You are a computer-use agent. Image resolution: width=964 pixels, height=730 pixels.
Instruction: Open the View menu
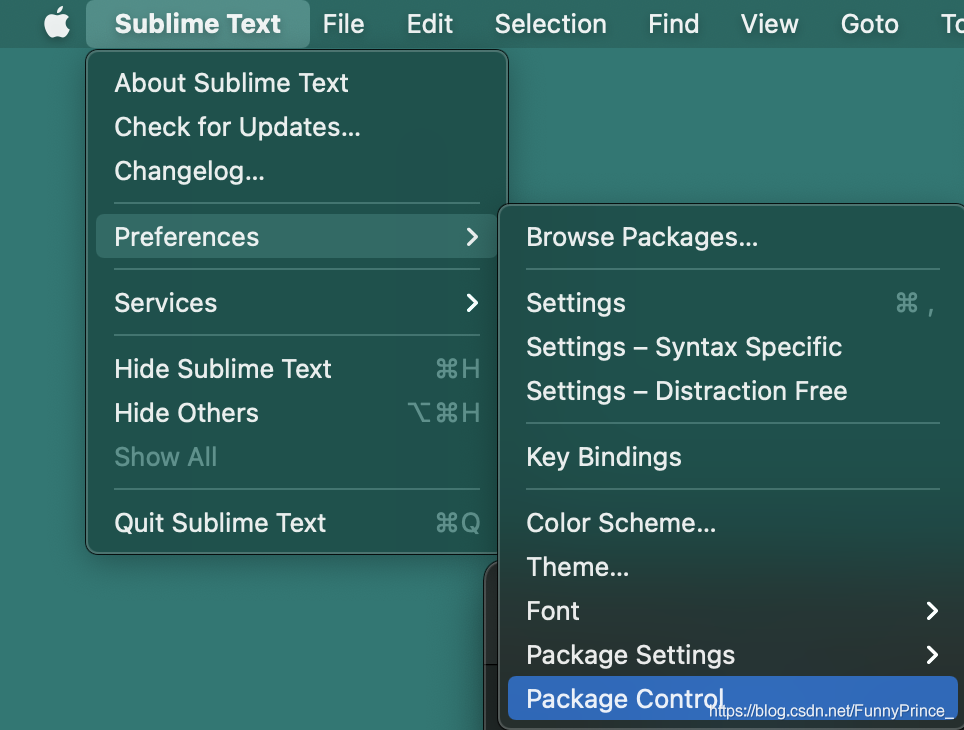point(769,24)
